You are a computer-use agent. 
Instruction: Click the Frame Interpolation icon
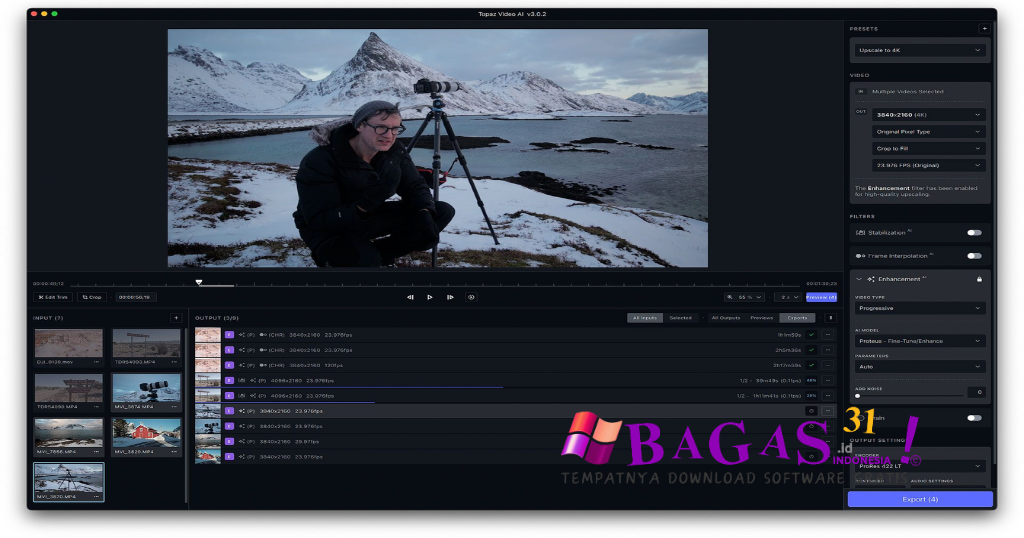click(x=860, y=256)
